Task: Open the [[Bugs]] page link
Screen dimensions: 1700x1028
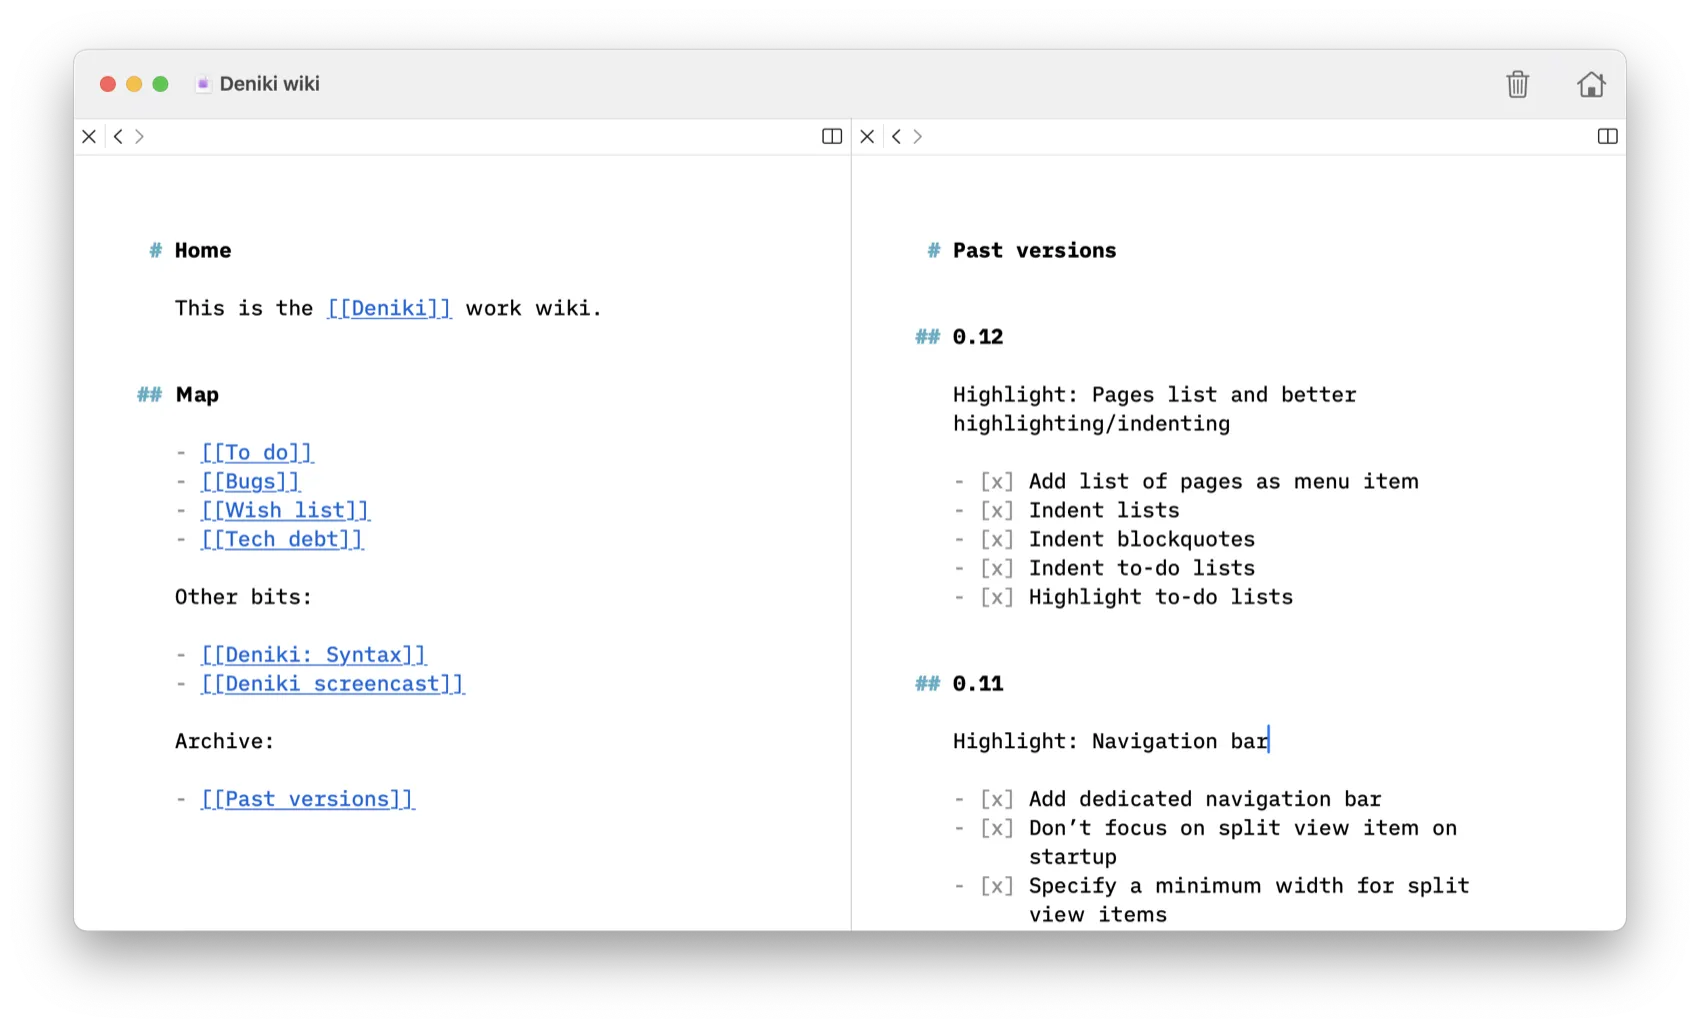Action: [250, 482]
